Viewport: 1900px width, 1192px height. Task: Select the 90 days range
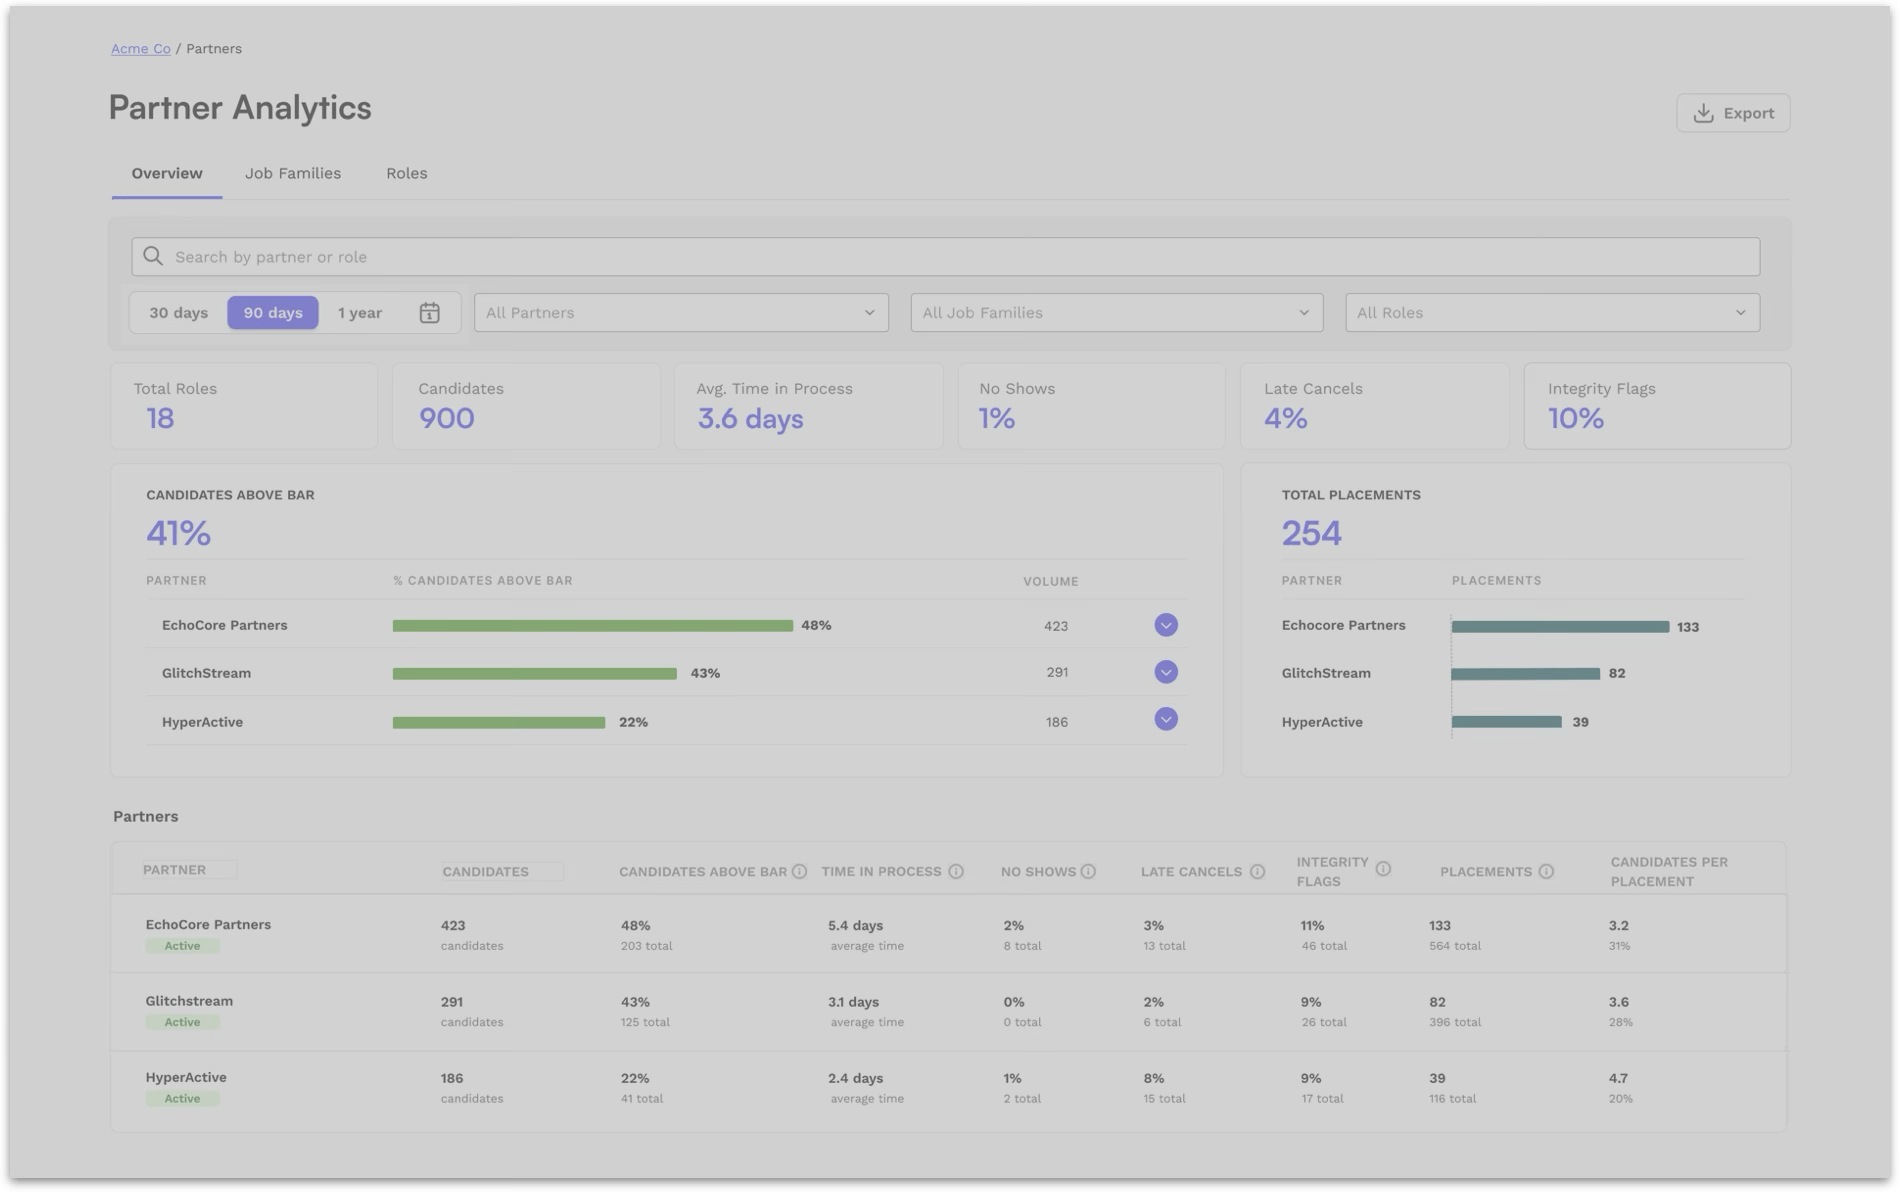coord(272,313)
